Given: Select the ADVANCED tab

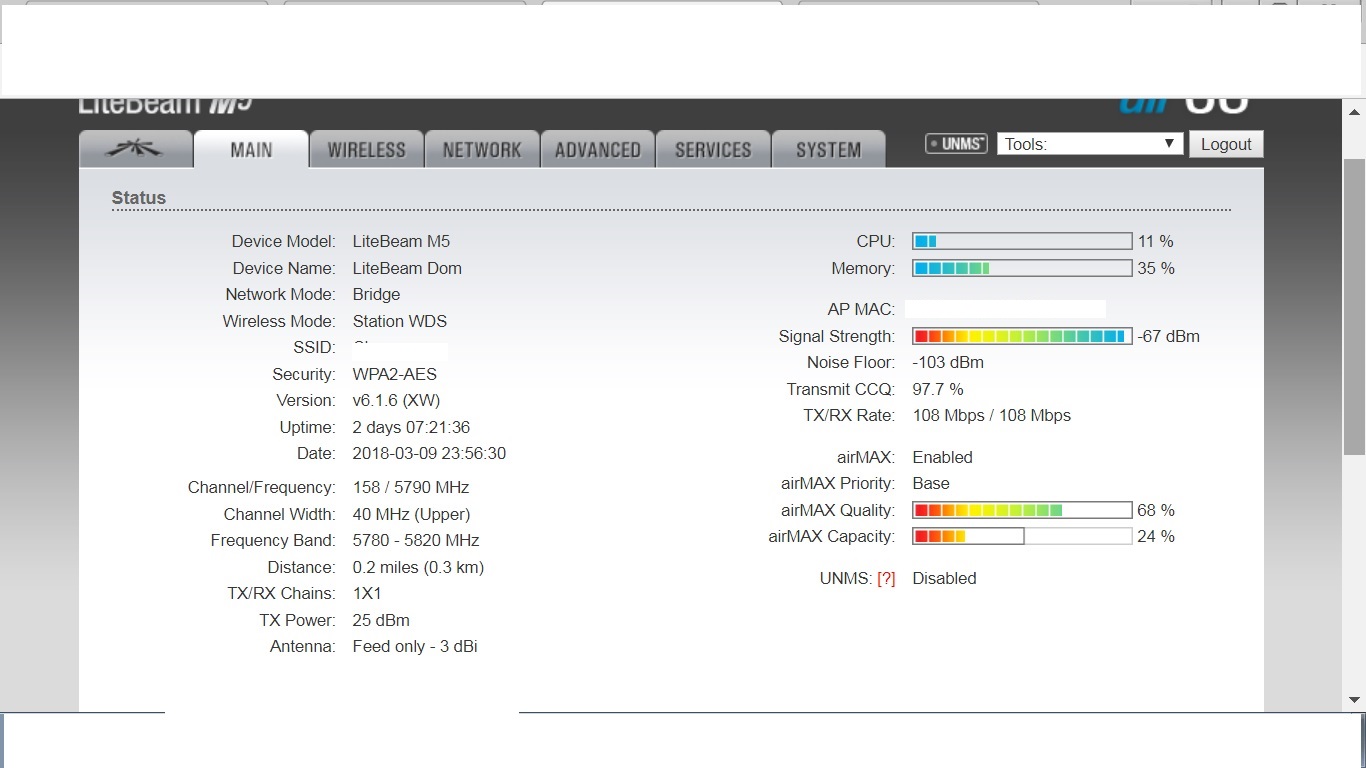Looking at the screenshot, I should [598, 149].
